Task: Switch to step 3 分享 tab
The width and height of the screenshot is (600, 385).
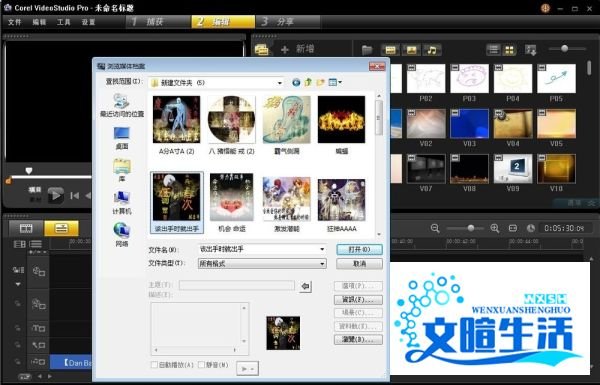Action: tap(288, 22)
